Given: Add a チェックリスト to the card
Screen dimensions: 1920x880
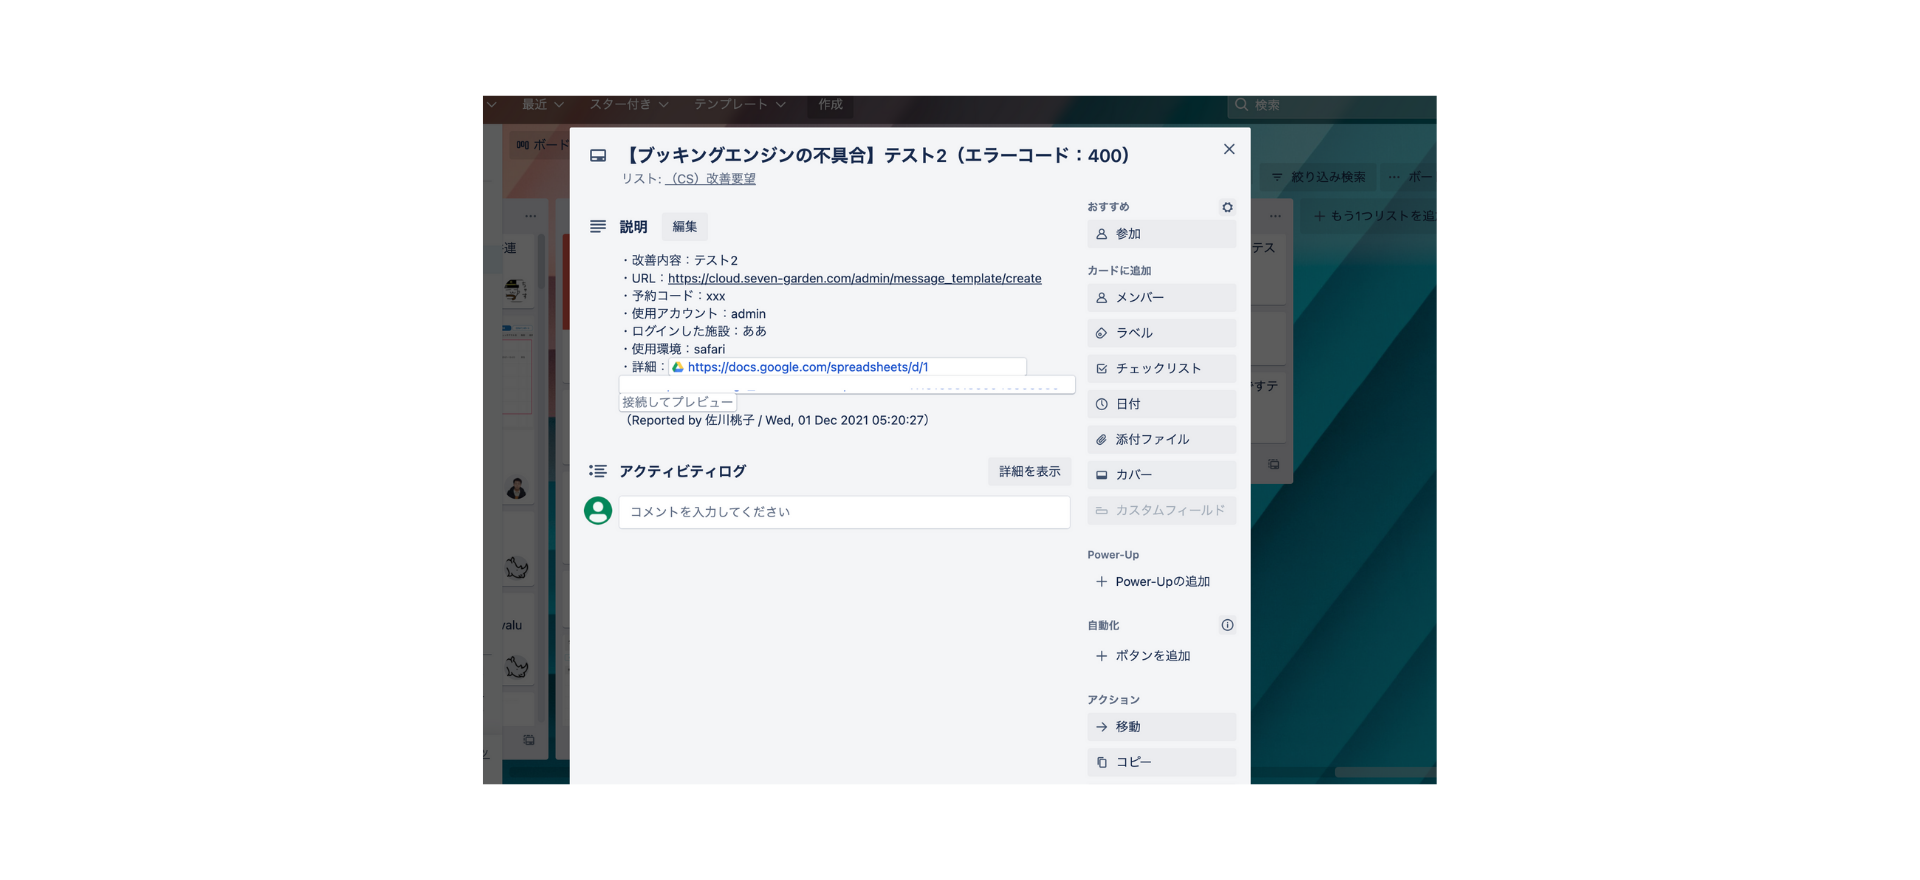Looking at the screenshot, I should [x=1162, y=368].
